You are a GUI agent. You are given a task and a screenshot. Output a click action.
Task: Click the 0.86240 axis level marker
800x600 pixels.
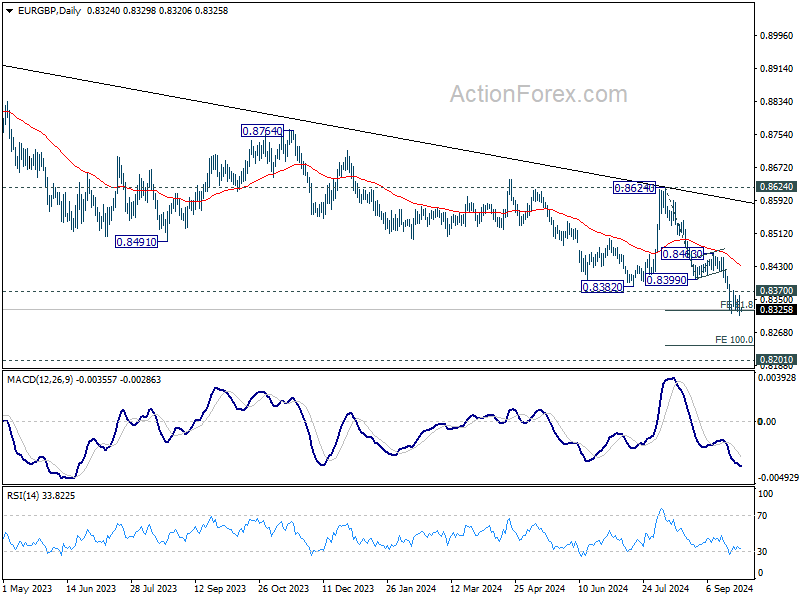pos(777,187)
